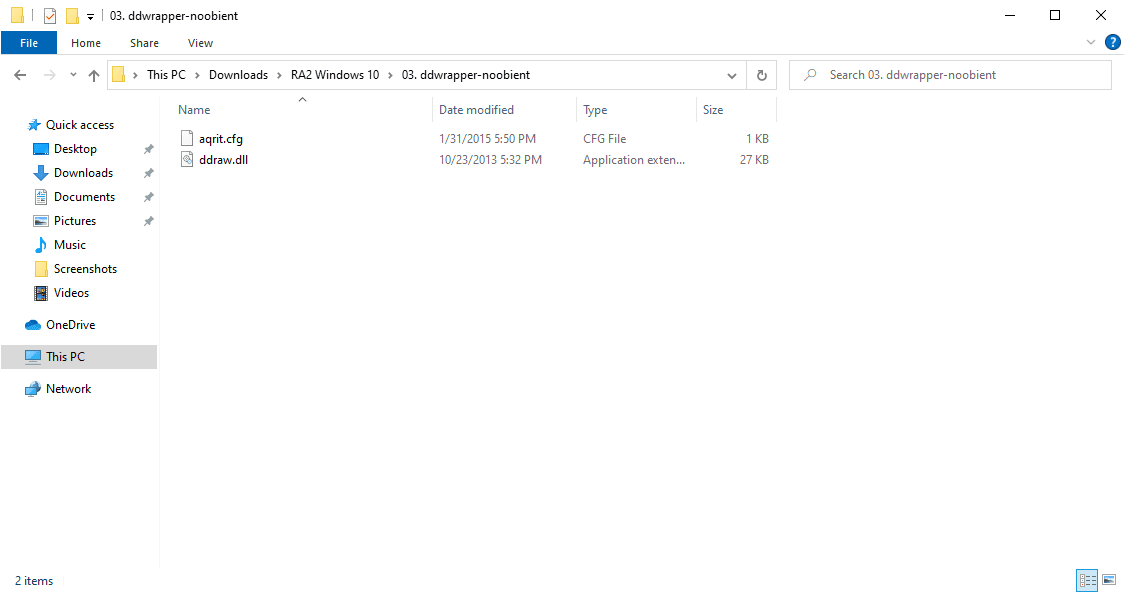1125x593 pixels.
Task: Go back to previous folder
Action: pos(20,75)
